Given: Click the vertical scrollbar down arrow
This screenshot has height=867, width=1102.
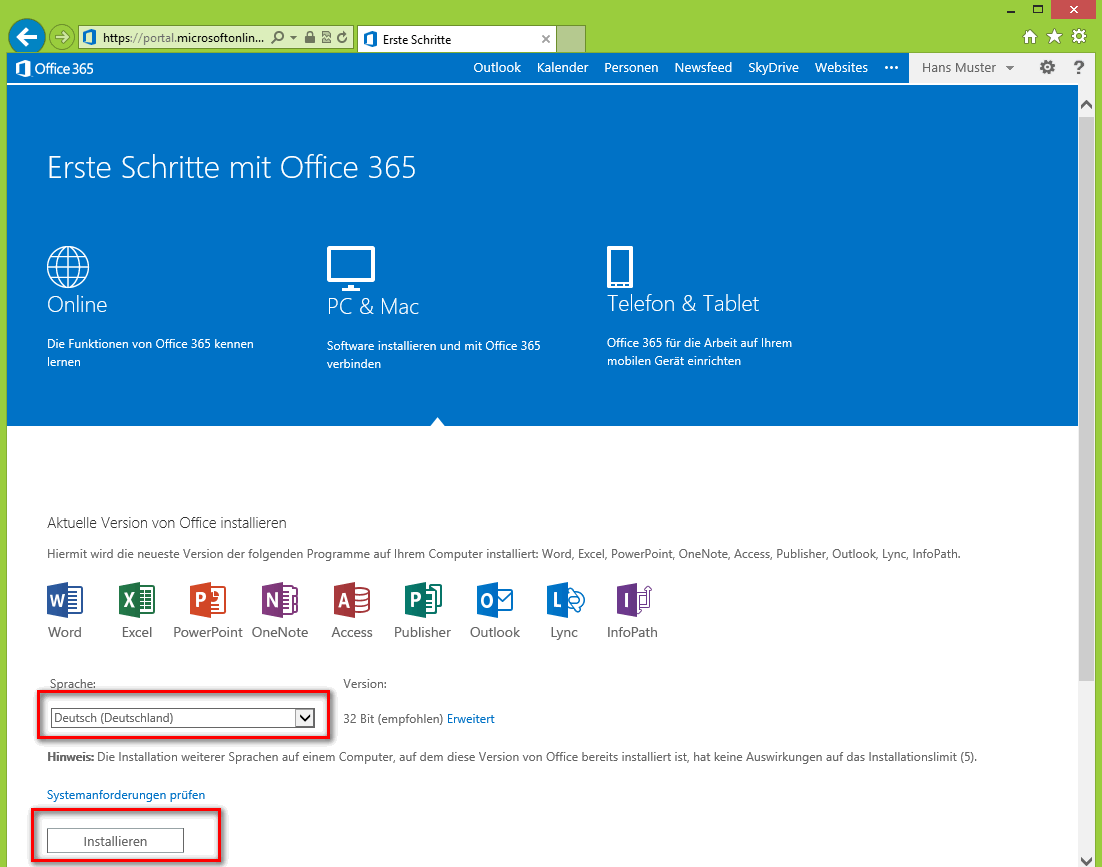Looking at the screenshot, I should pos(1086,859).
